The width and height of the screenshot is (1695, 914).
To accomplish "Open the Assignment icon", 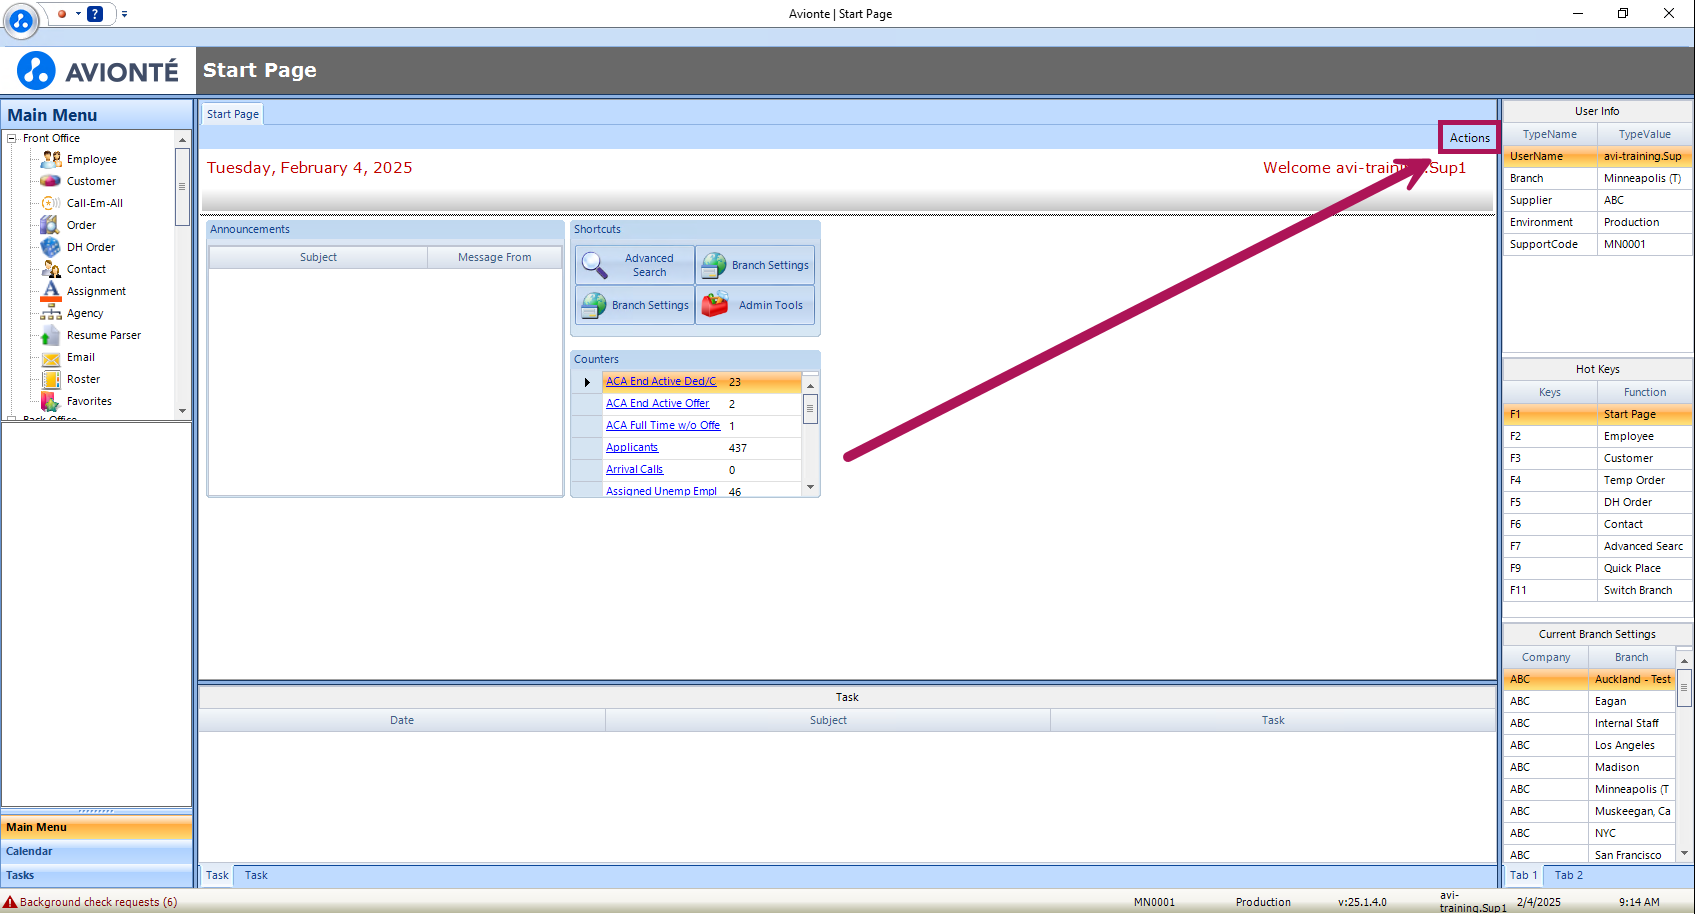I will [x=51, y=291].
